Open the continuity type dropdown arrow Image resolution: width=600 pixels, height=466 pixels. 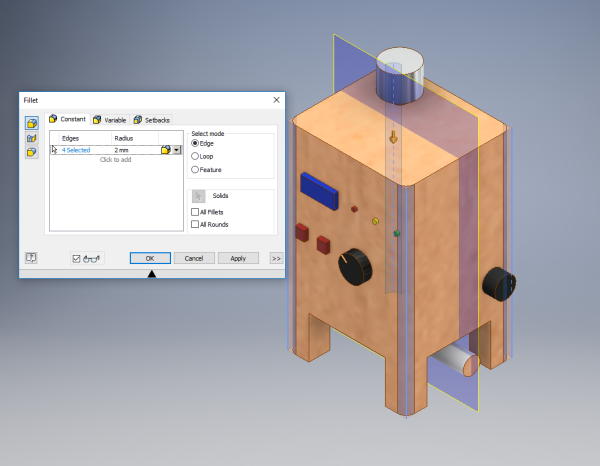coord(176,150)
